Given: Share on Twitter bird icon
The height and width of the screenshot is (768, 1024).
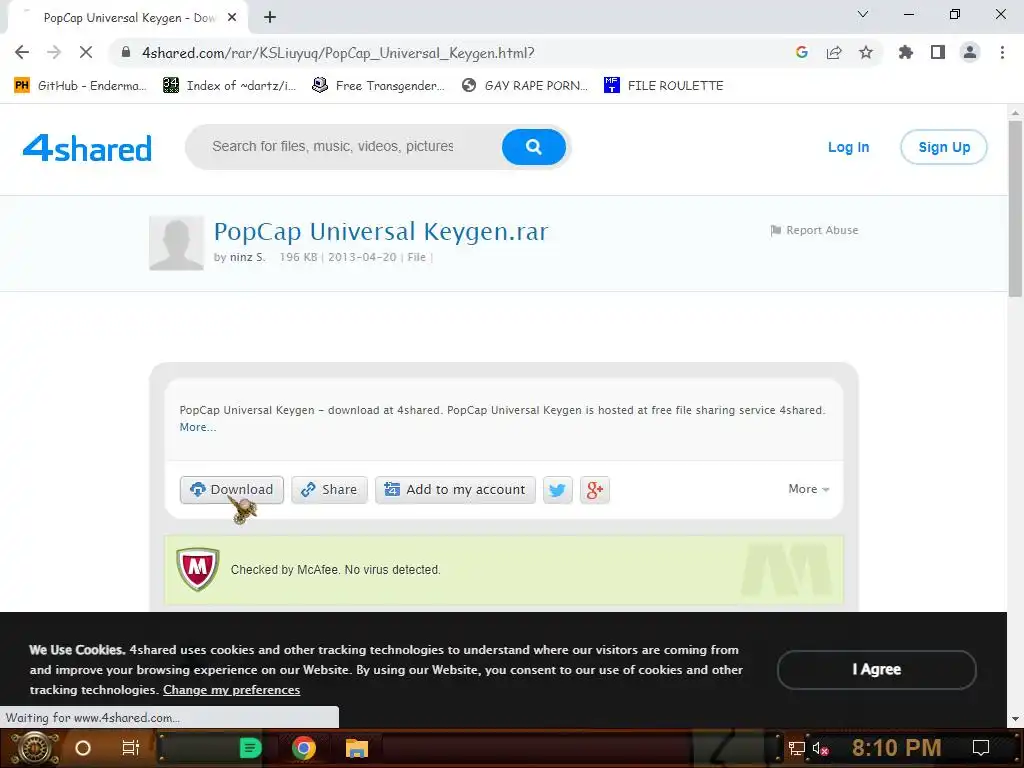Looking at the screenshot, I should (x=558, y=490).
